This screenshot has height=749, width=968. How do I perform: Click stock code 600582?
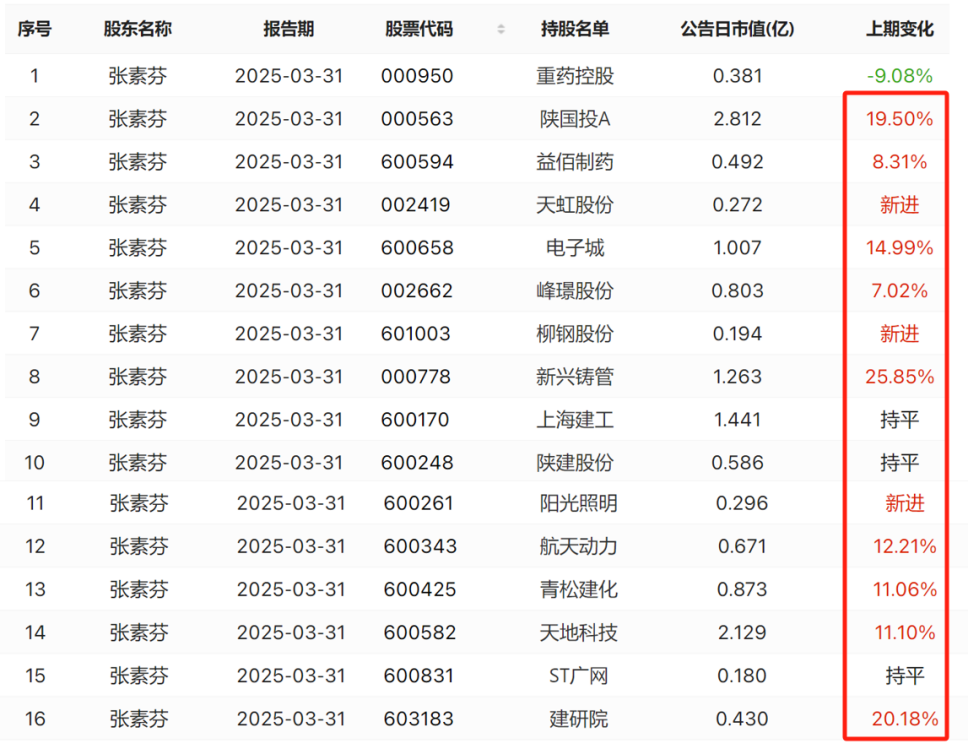pyautogui.click(x=420, y=633)
